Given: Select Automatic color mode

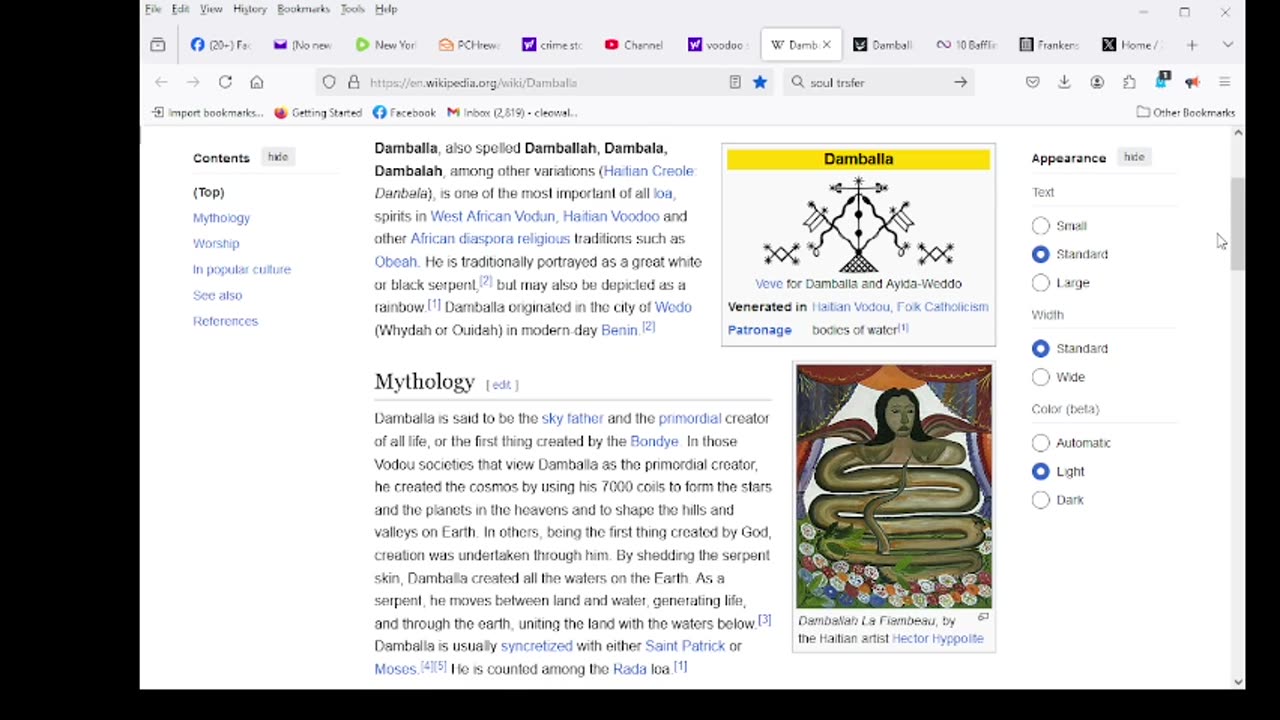Looking at the screenshot, I should tap(1041, 443).
